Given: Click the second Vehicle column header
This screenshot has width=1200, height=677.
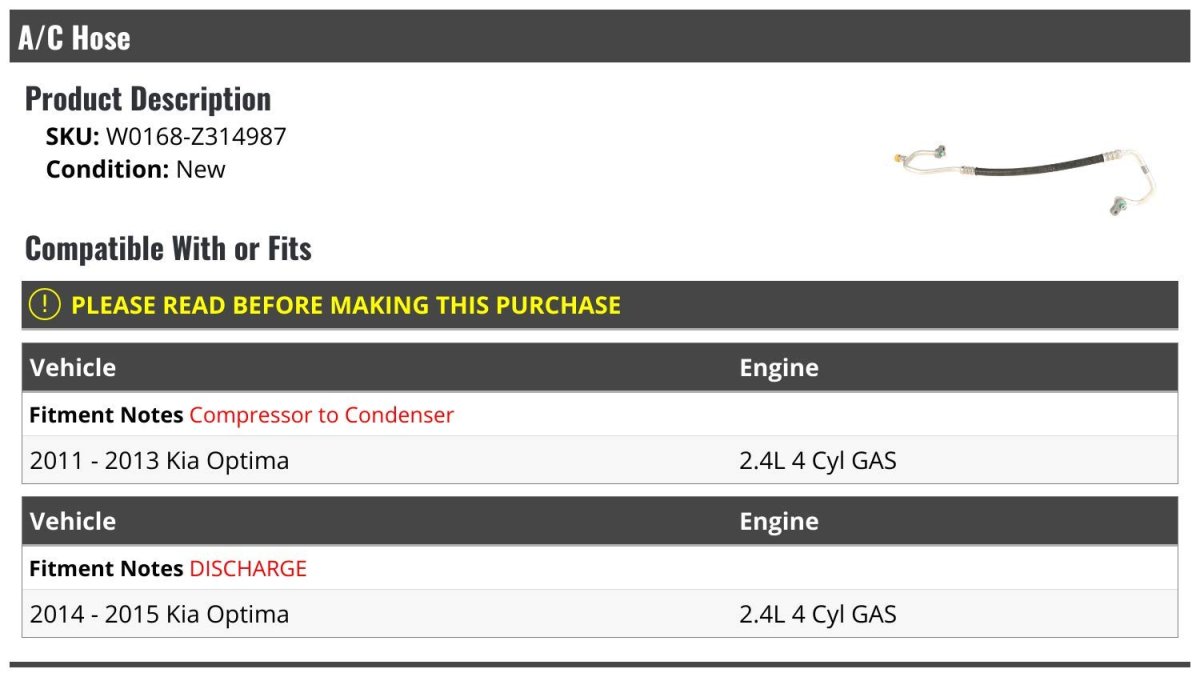Looking at the screenshot, I should pyautogui.click(x=73, y=521).
